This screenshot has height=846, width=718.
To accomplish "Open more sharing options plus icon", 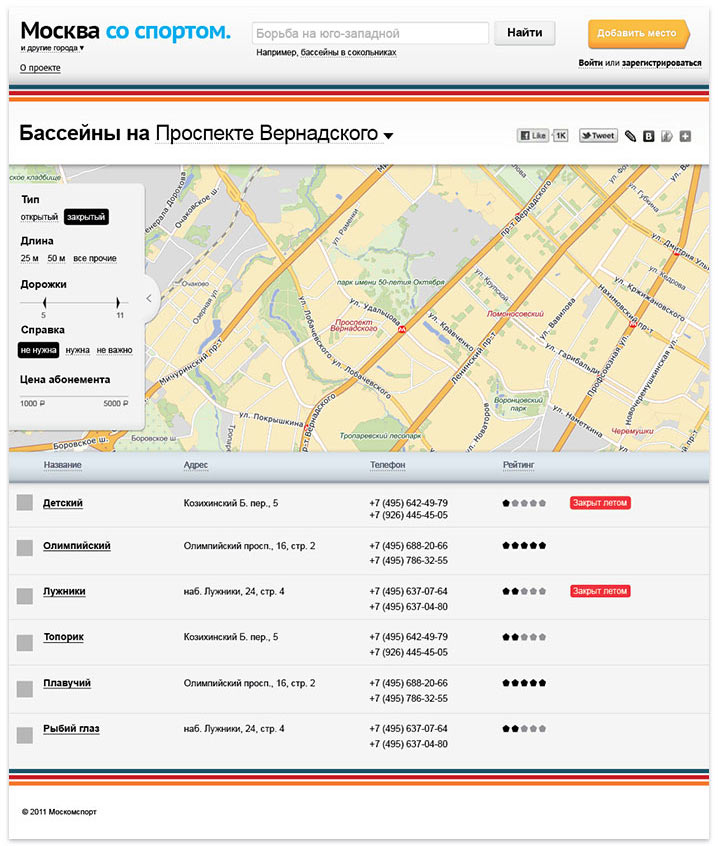I will pyautogui.click(x=685, y=136).
